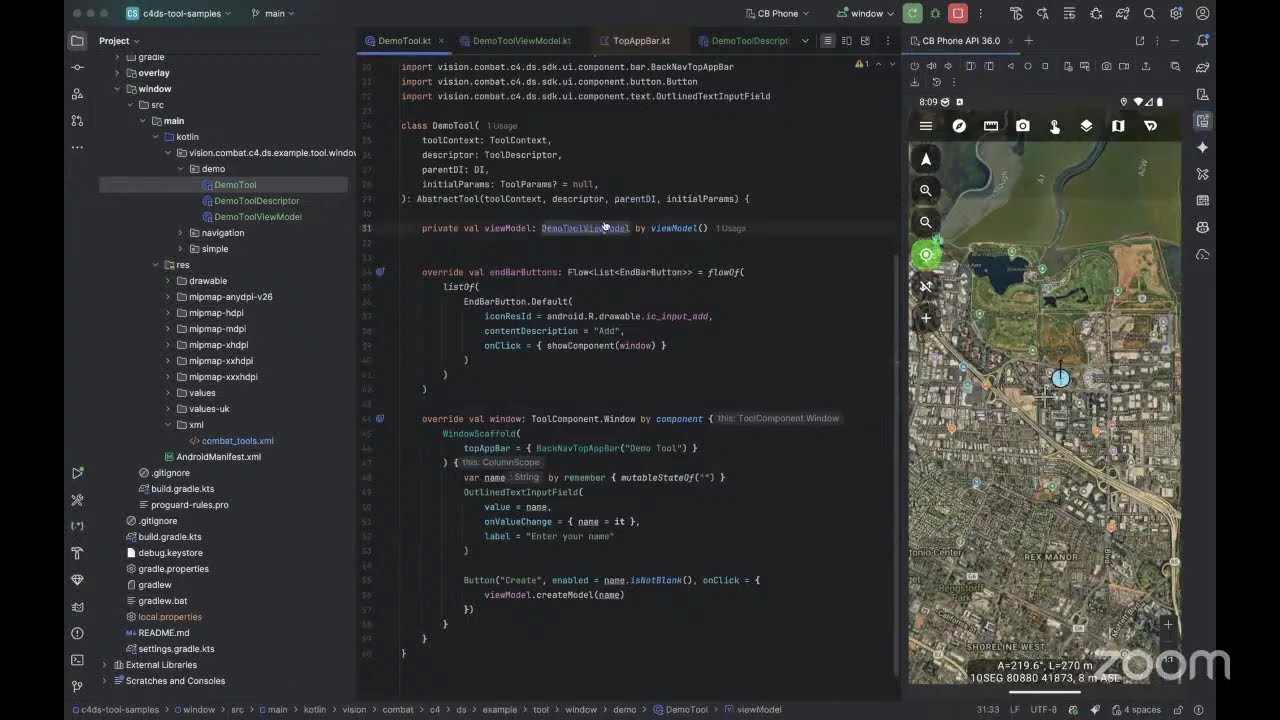
Task: Tap the green locate-me button on the map
Action: tap(926, 255)
